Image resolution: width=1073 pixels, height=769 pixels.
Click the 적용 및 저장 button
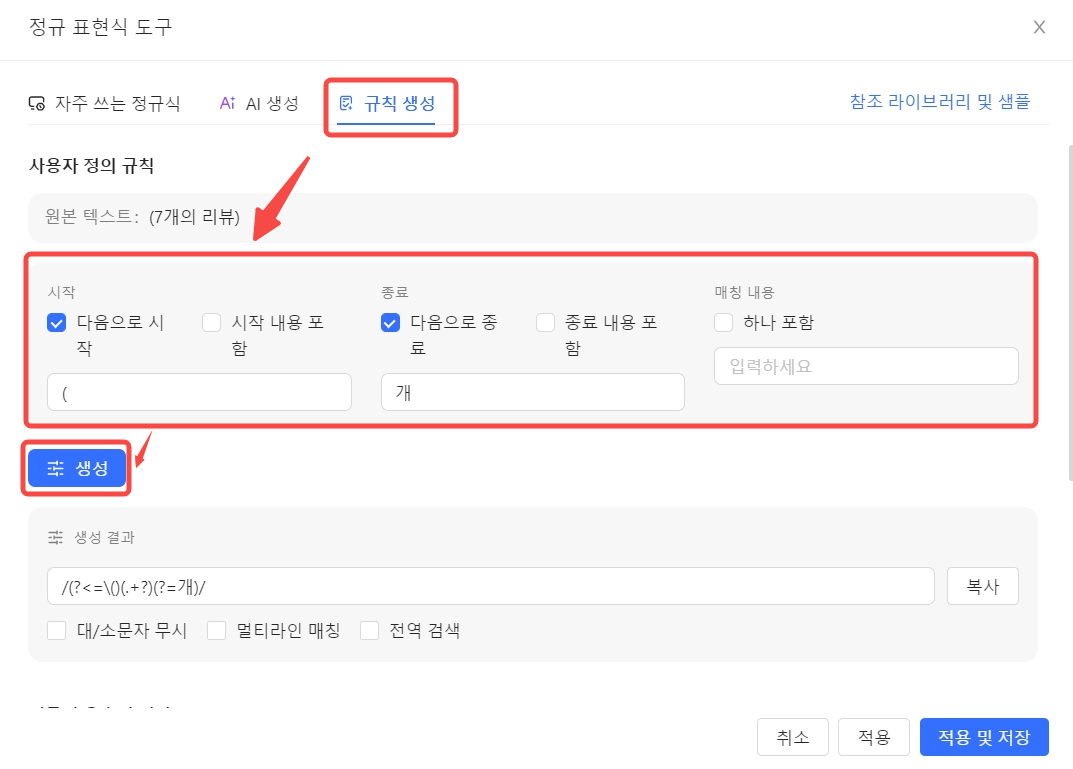point(983,738)
